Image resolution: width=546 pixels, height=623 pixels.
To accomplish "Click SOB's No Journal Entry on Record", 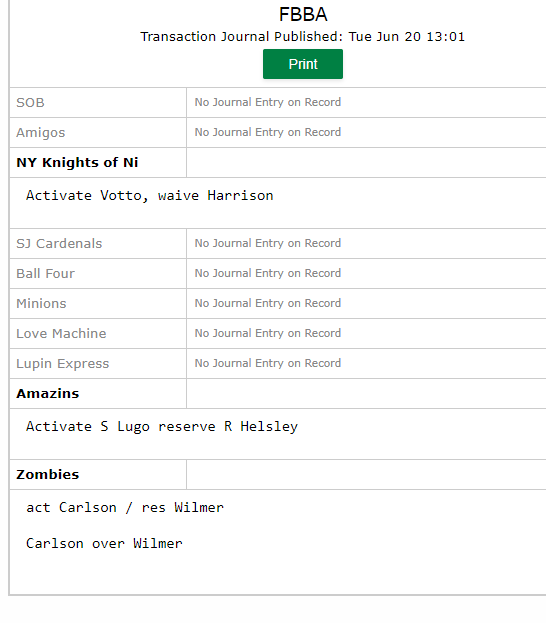I will (x=267, y=102).
